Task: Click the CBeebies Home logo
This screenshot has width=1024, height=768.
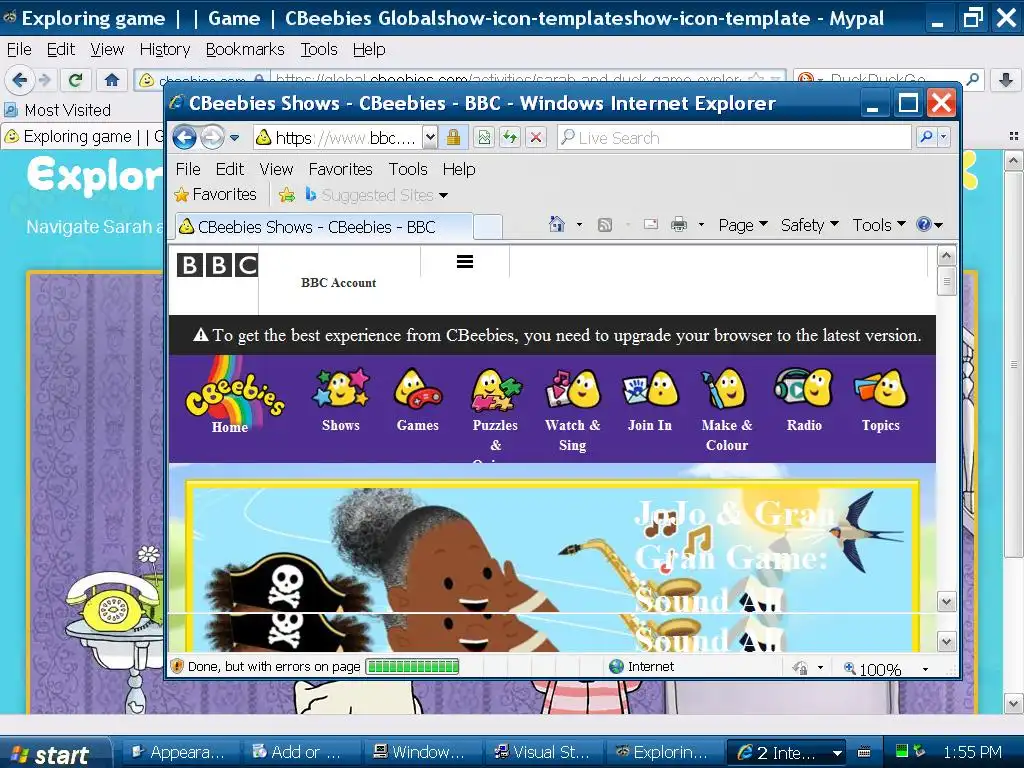Action: click(x=234, y=396)
